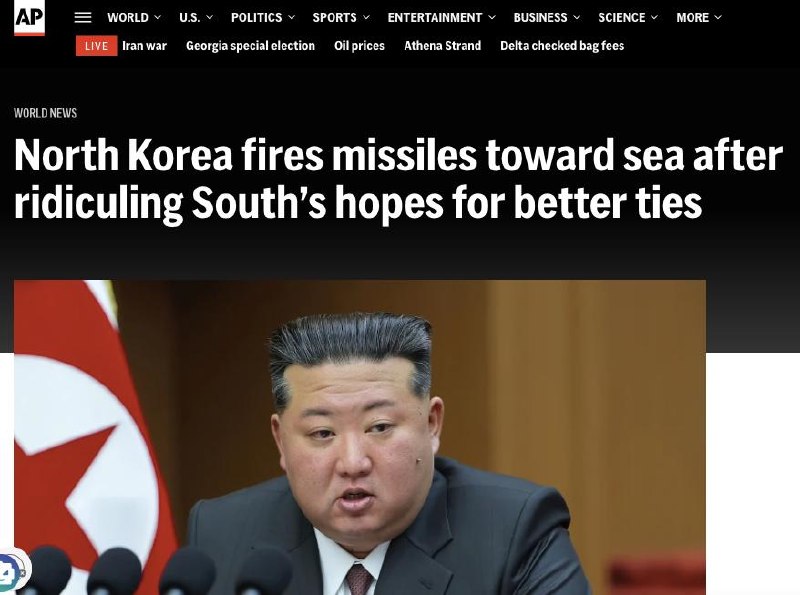Expand the Sports dropdown arrow
The width and height of the screenshot is (800, 595).
(x=366, y=17)
